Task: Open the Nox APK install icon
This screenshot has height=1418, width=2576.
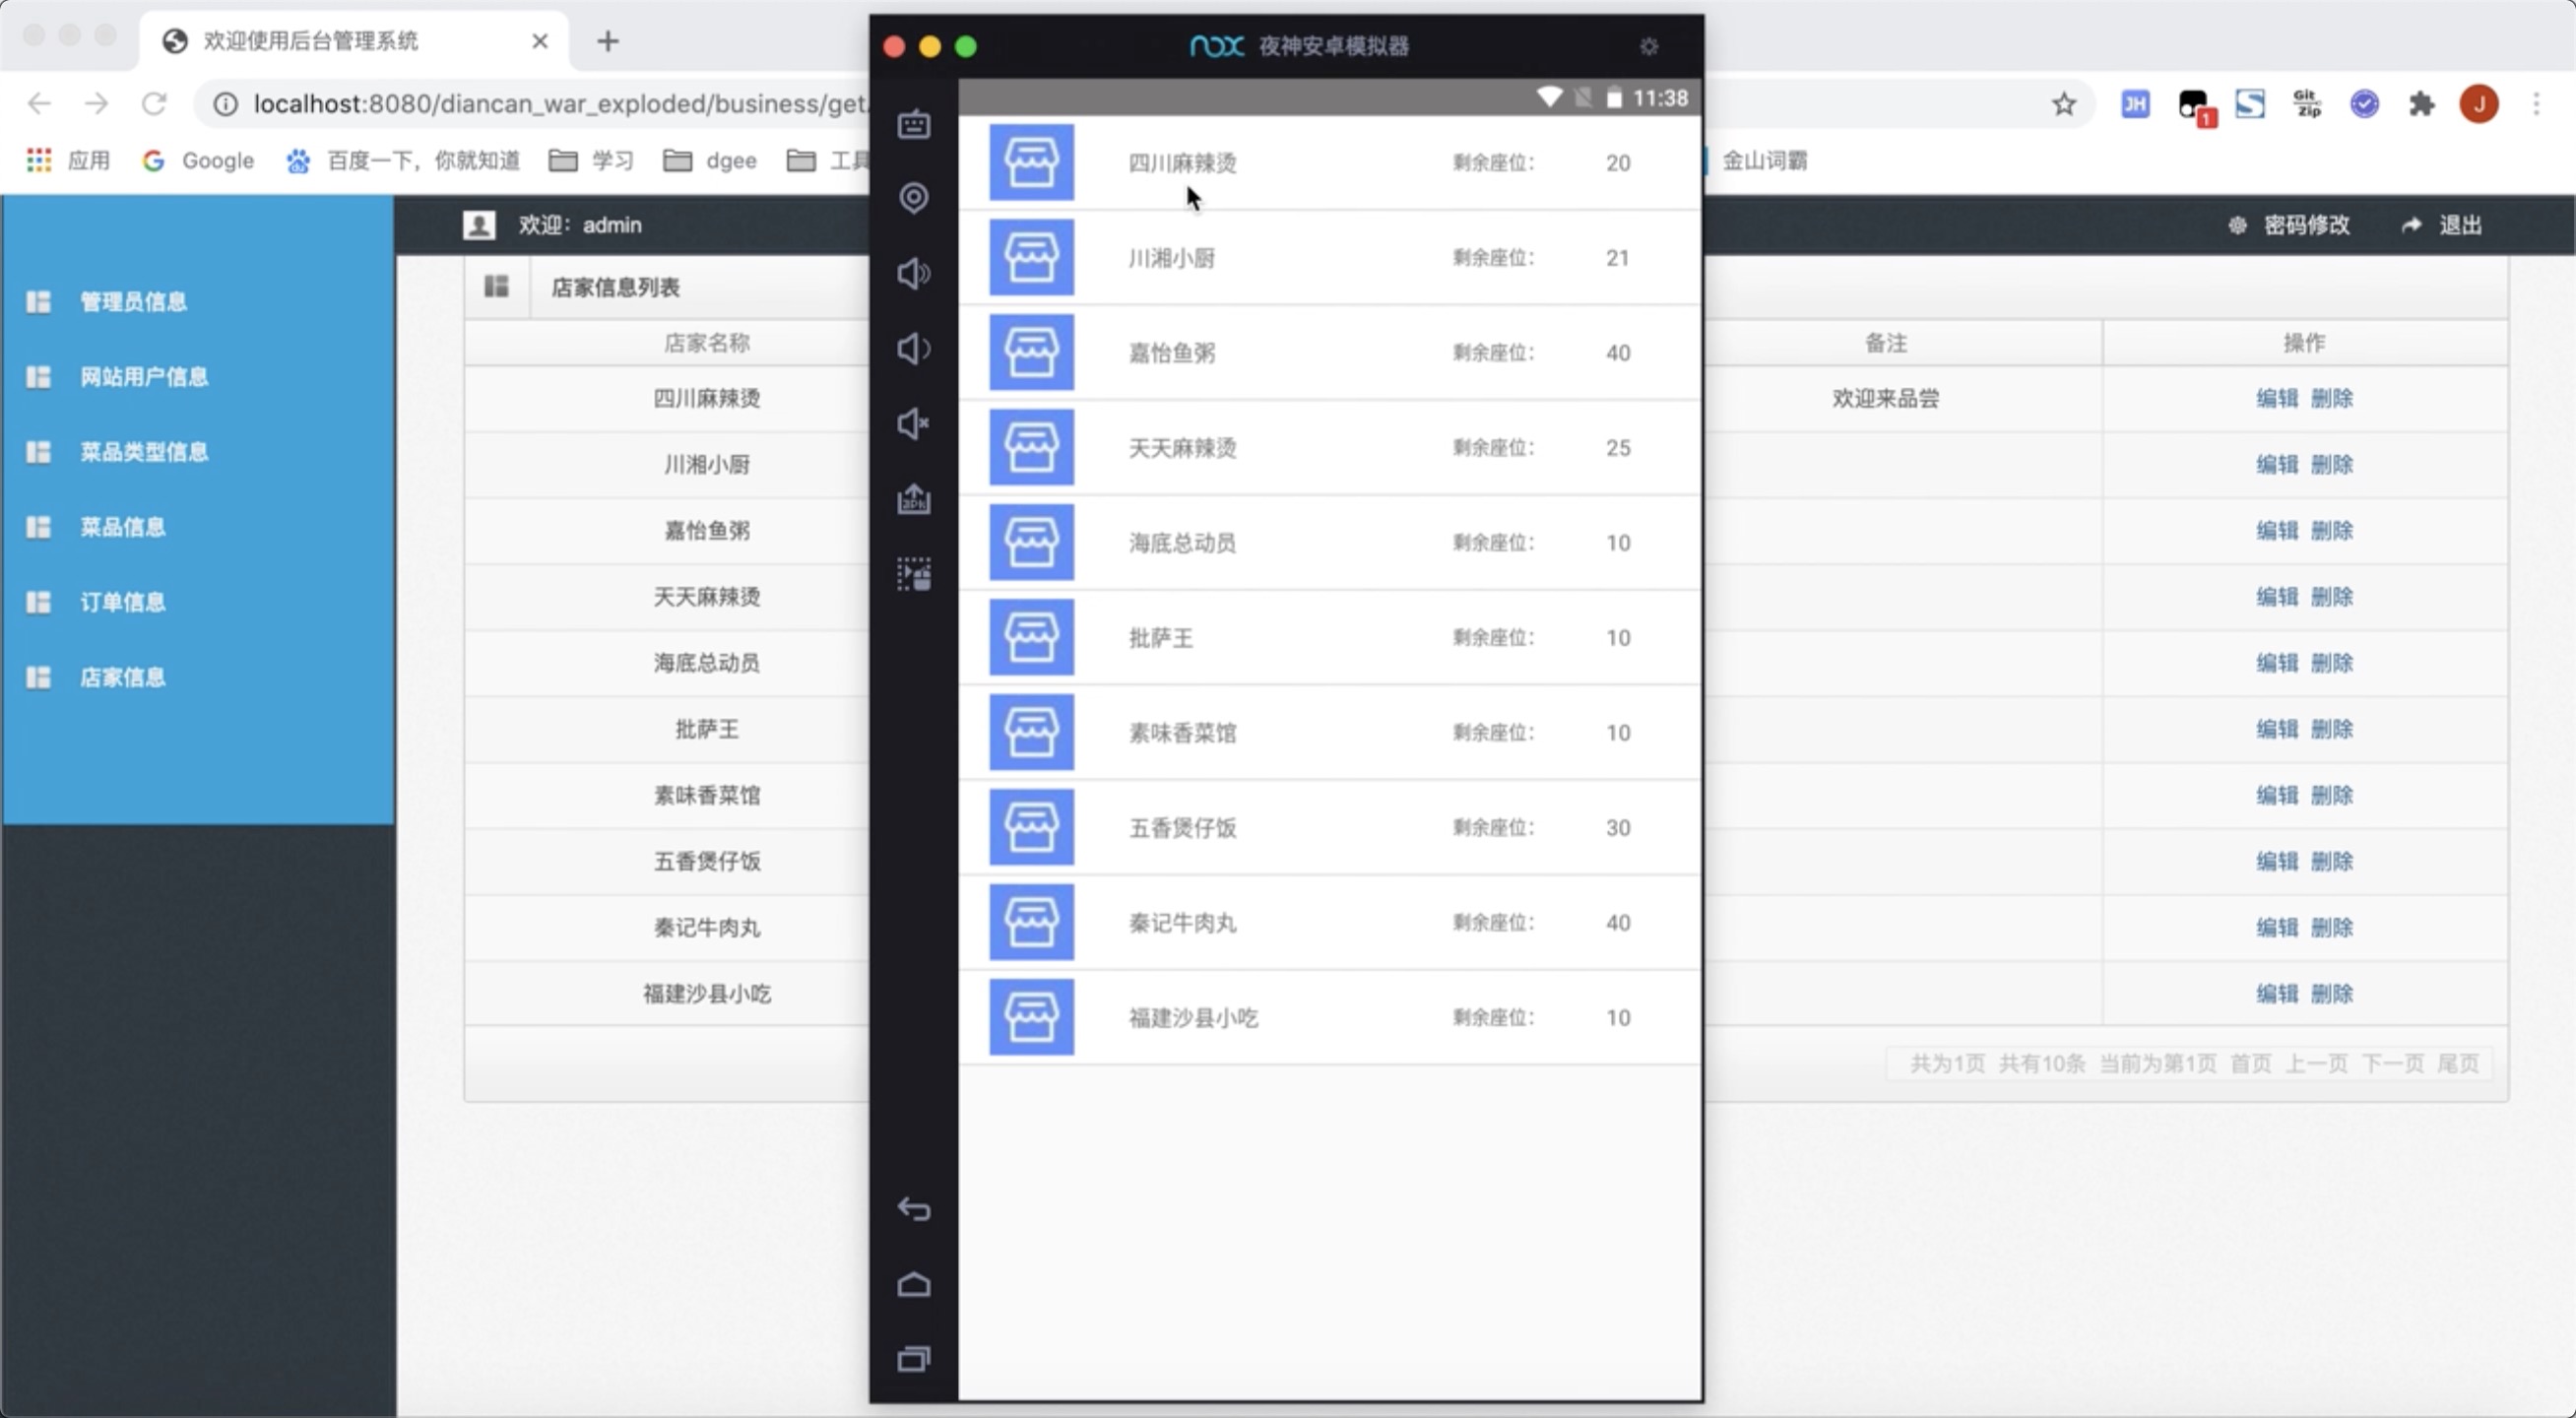Action: click(x=913, y=499)
